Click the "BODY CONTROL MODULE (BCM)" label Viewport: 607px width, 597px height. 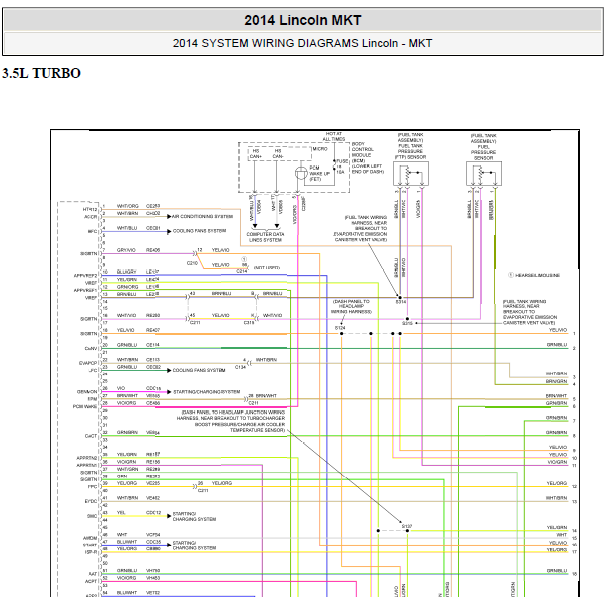[363, 152]
